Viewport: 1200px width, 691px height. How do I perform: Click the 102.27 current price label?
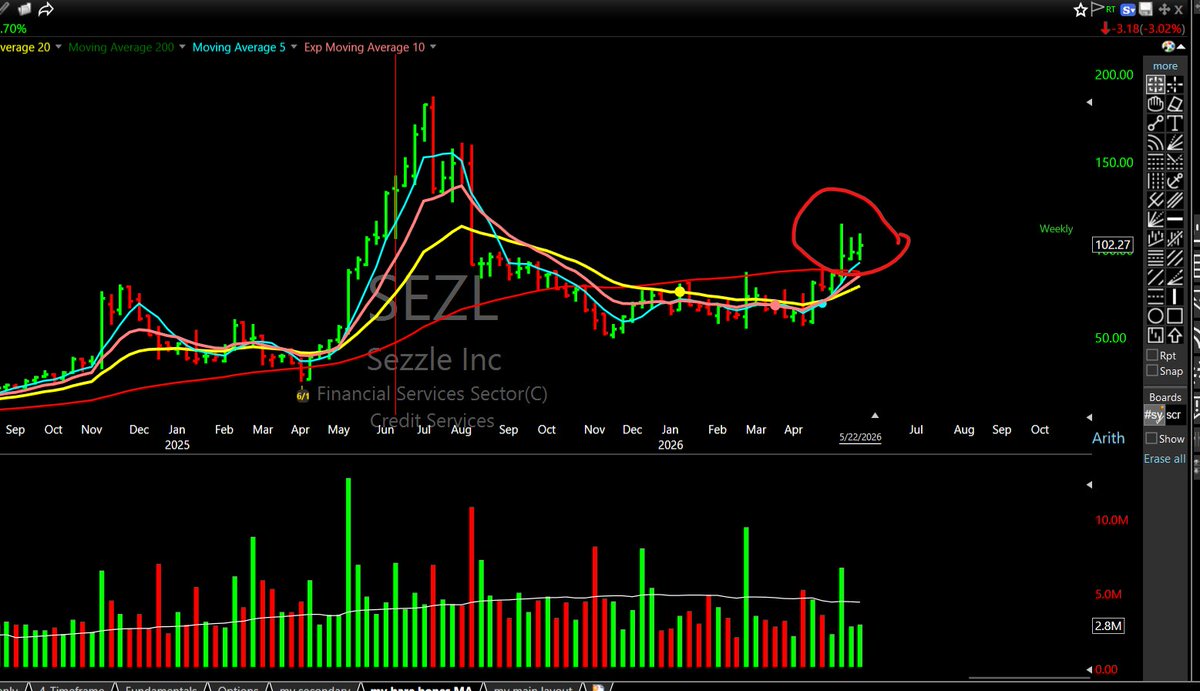coord(1111,244)
